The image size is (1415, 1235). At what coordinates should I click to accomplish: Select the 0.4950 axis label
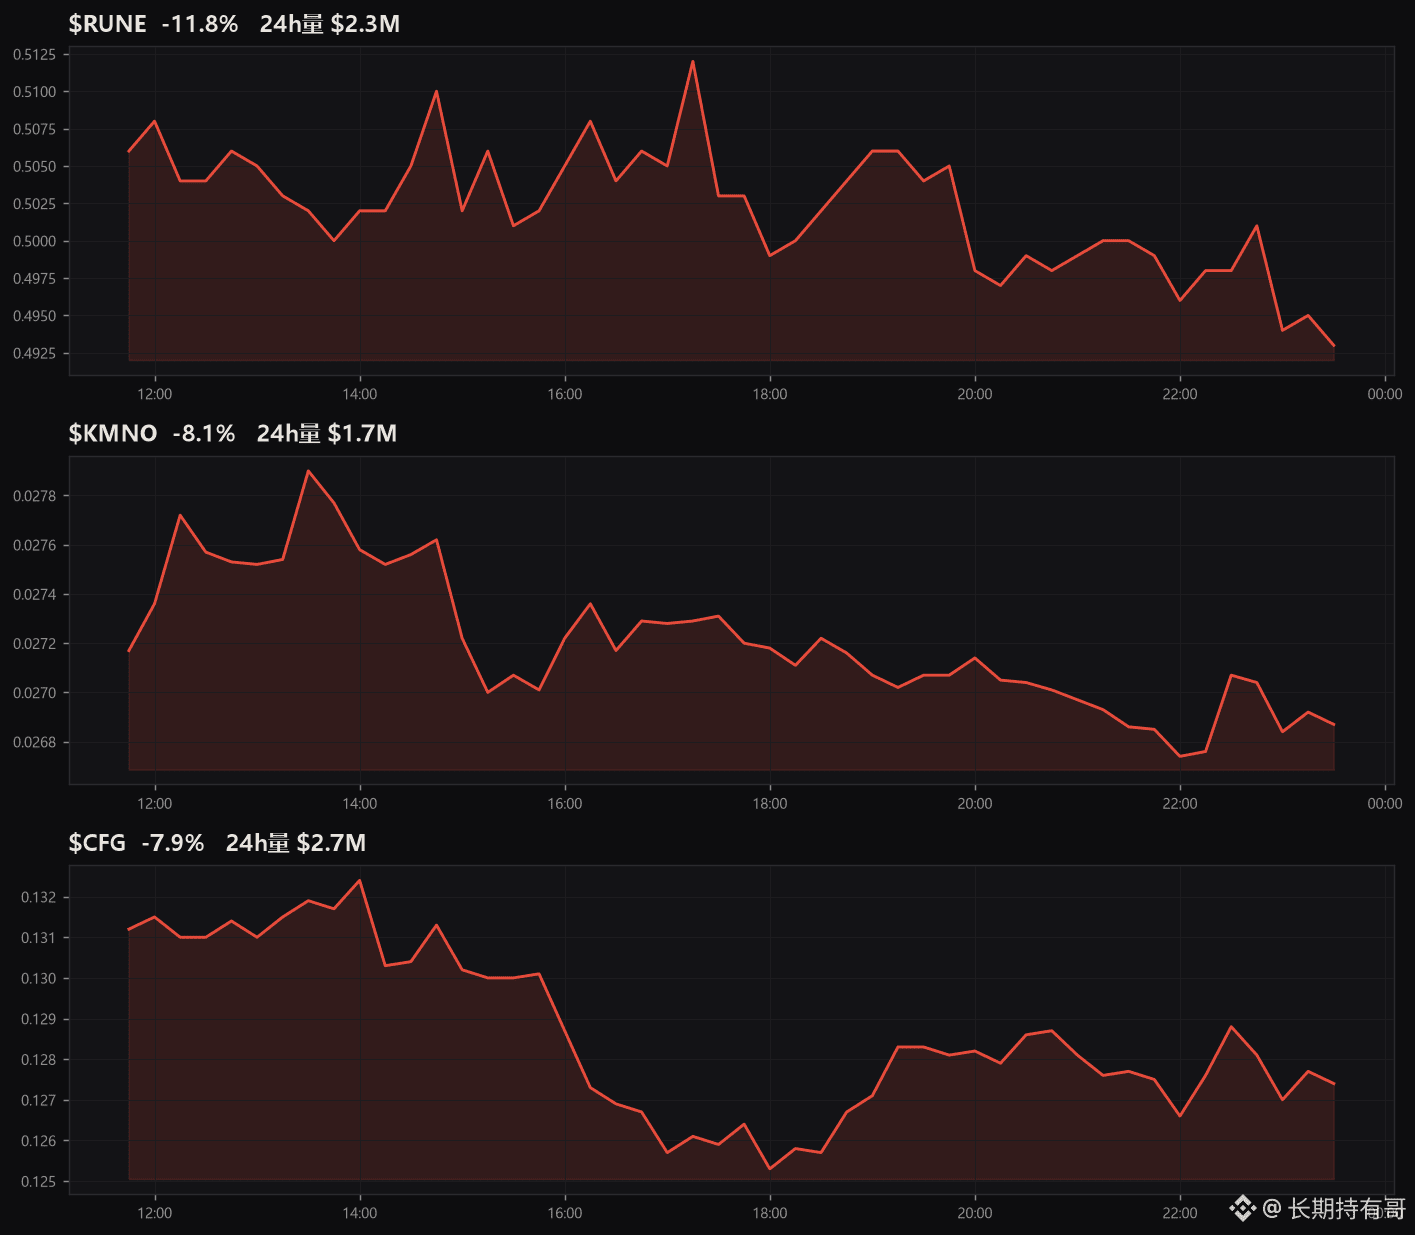click(34, 316)
